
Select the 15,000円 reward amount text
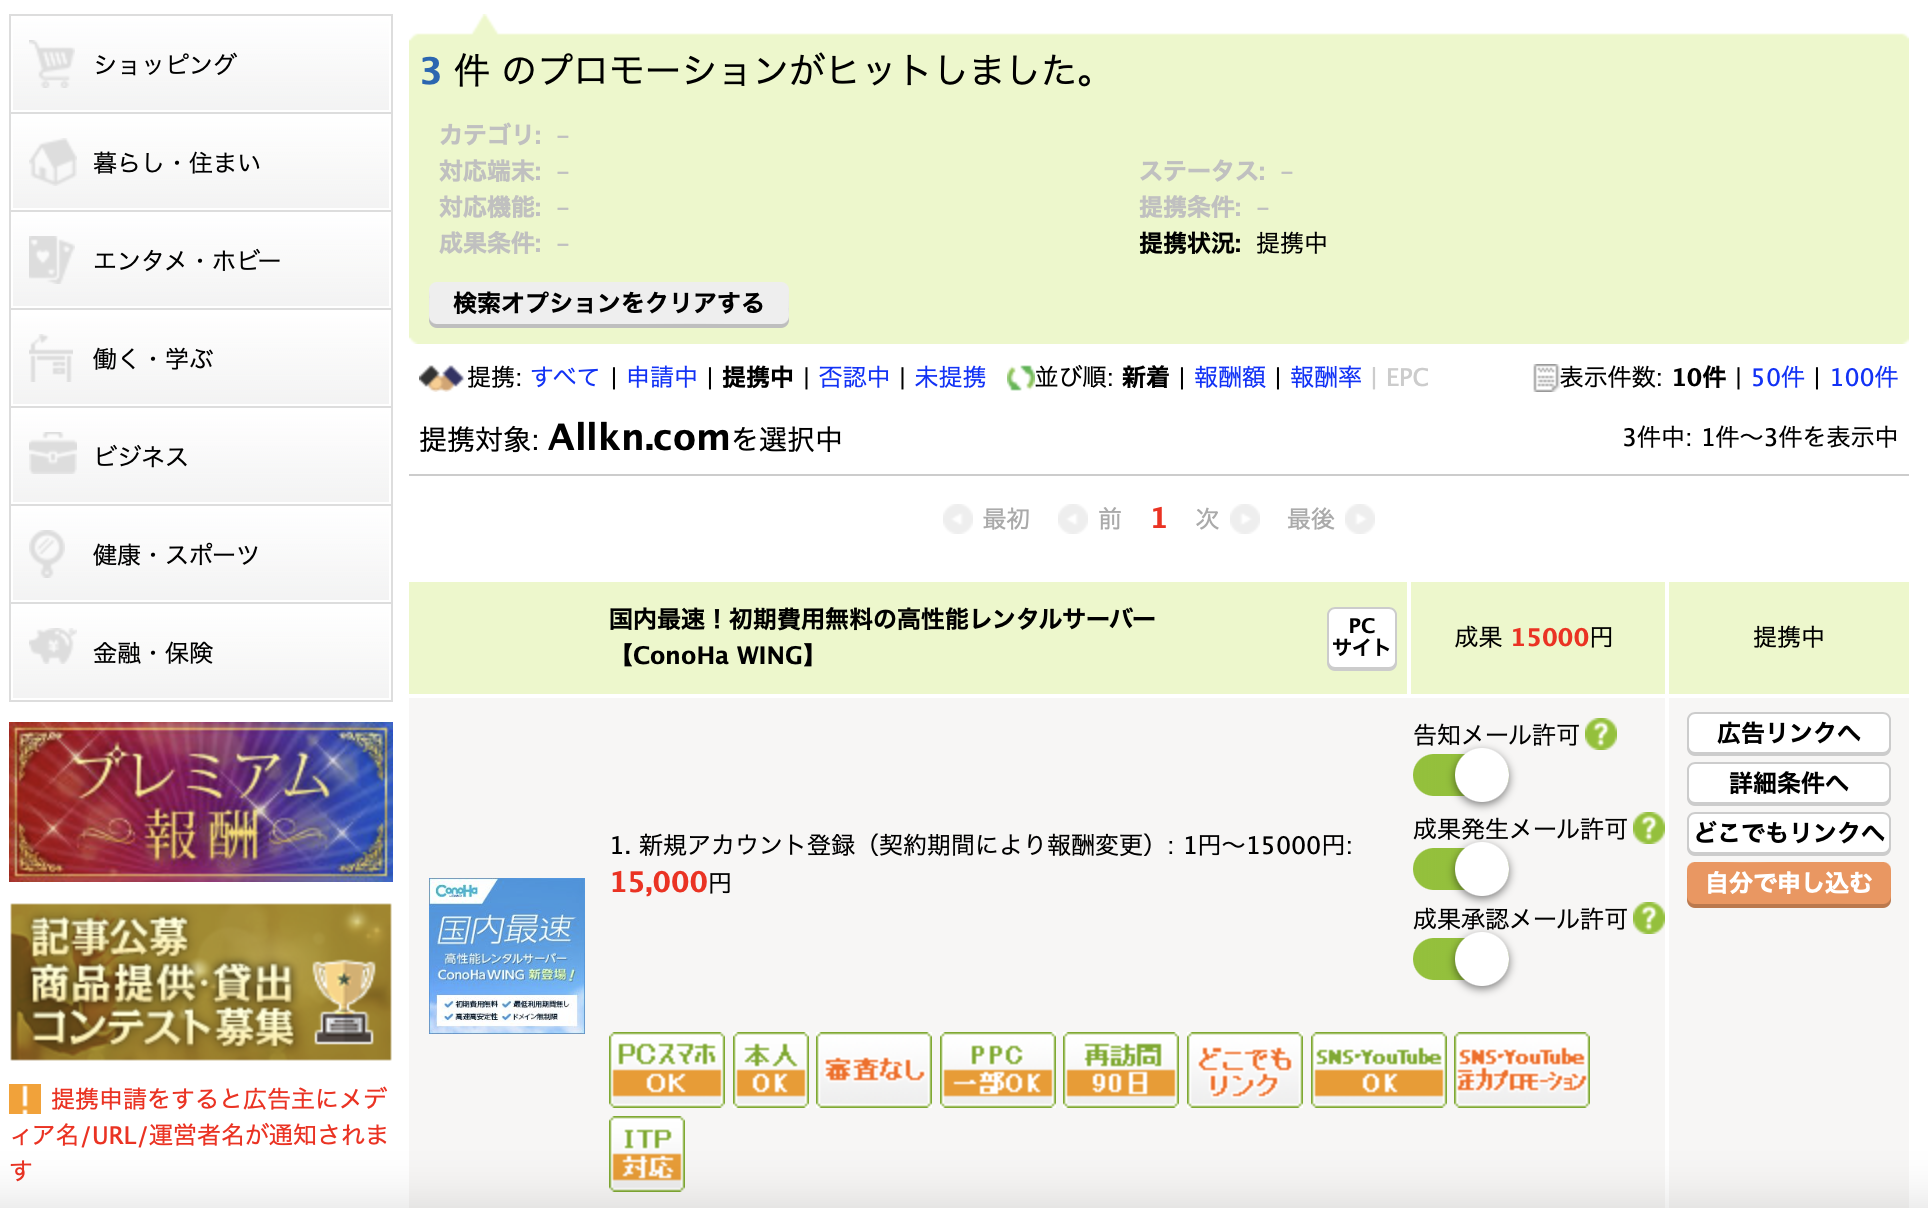[x=671, y=882]
